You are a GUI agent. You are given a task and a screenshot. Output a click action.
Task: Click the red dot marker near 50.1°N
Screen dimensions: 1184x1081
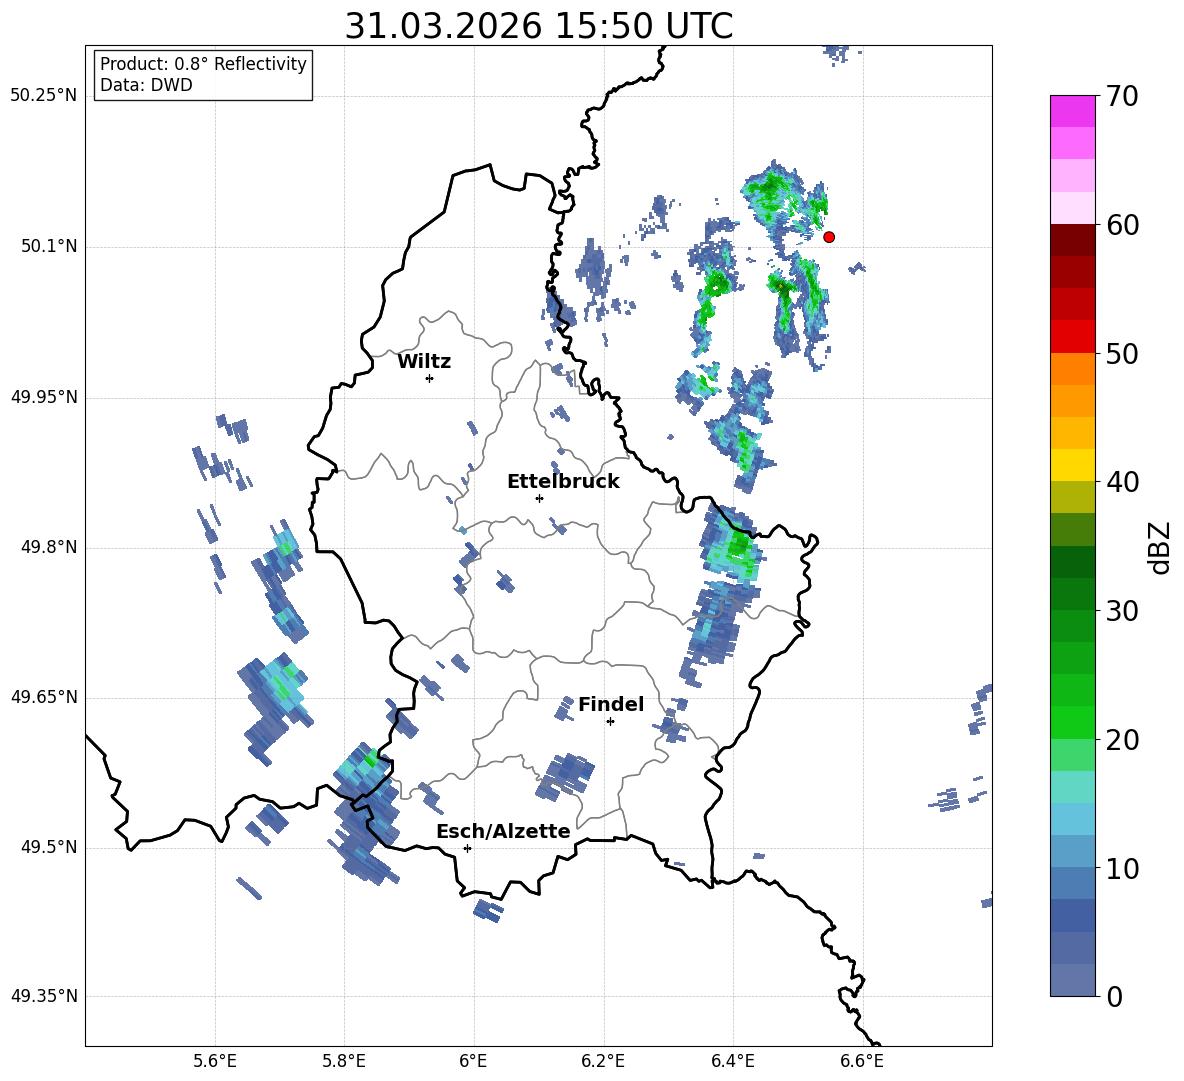click(828, 237)
